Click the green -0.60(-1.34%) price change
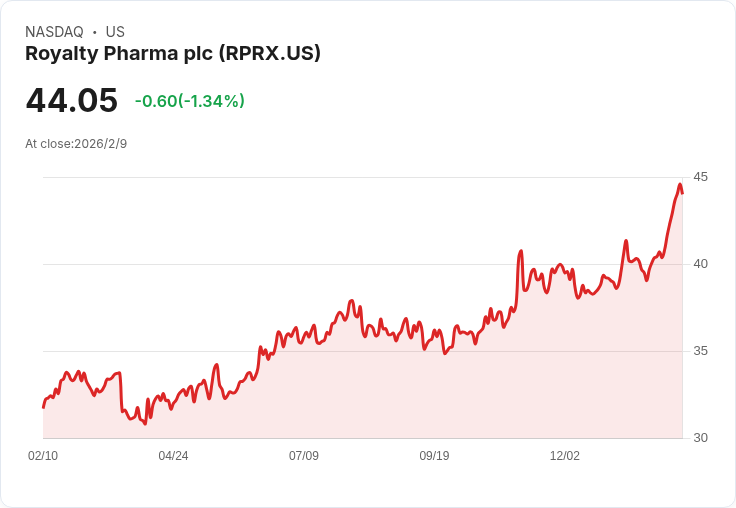This screenshot has width=736, height=508. click(190, 101)
